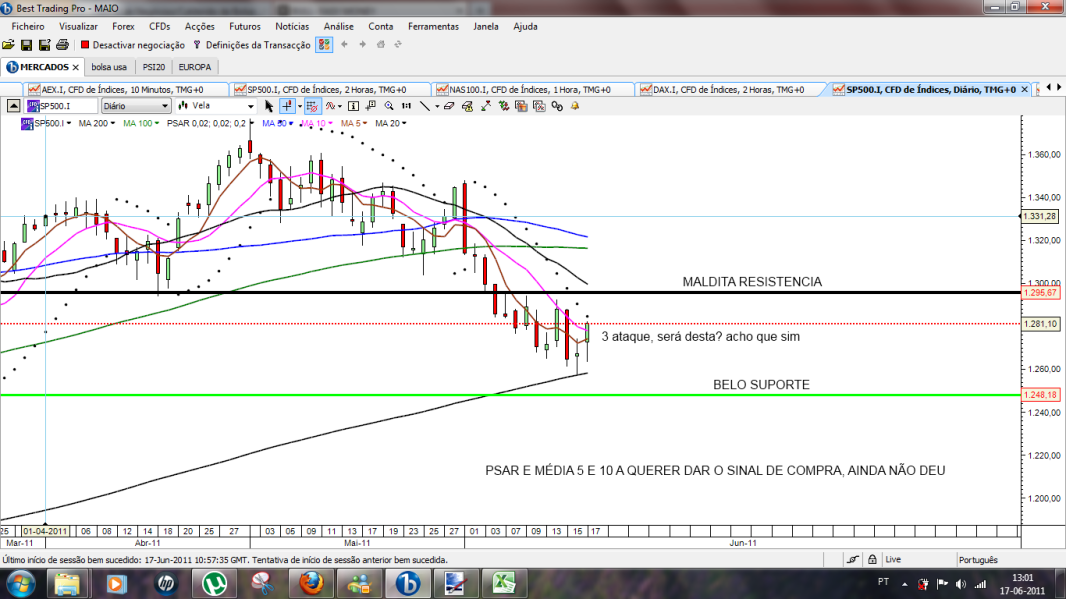Open the indicators icon on the chart toolbar
Viewport: 1066px width, 599px height.
[x=329, y=105]
